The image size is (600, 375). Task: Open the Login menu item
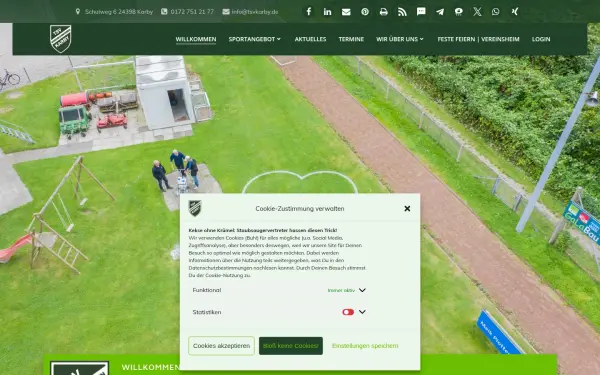(x=541, y=39)
